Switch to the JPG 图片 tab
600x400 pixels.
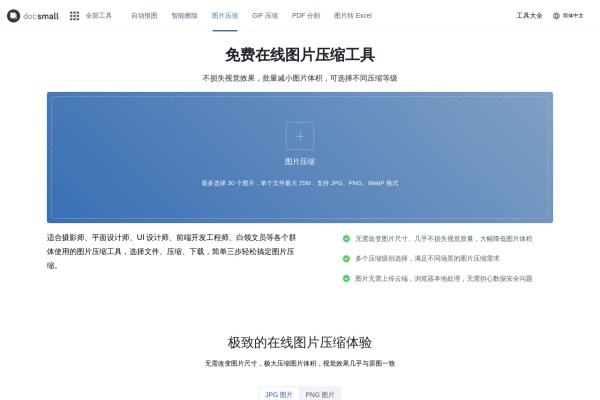(279, 394)
